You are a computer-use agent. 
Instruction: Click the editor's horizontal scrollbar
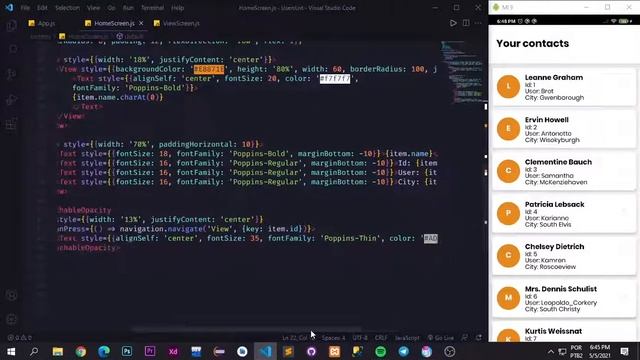246,329
